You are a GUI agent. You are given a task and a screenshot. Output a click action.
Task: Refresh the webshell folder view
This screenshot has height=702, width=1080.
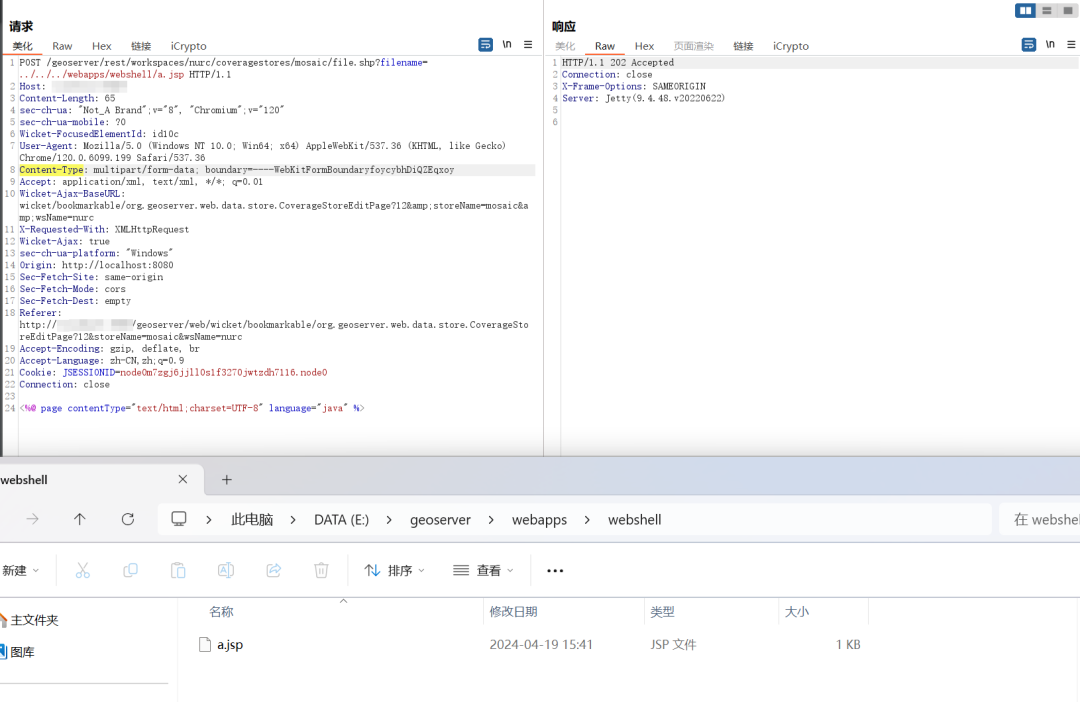pyautogui.click(x=127, y=519)
